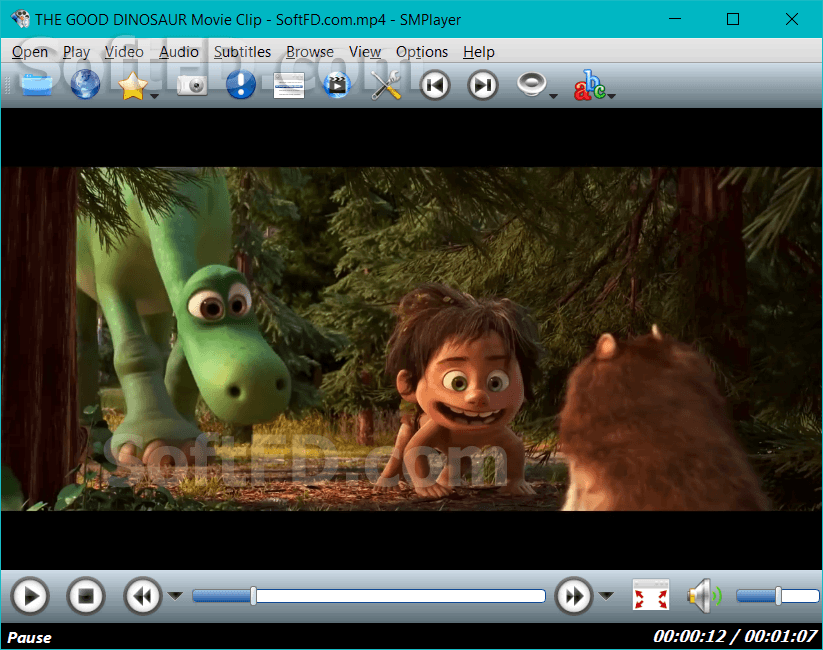Viewport: 823px width, 650px height.
Task: Open the View menu
Action: pyautogui.click(x=365, y=51)
